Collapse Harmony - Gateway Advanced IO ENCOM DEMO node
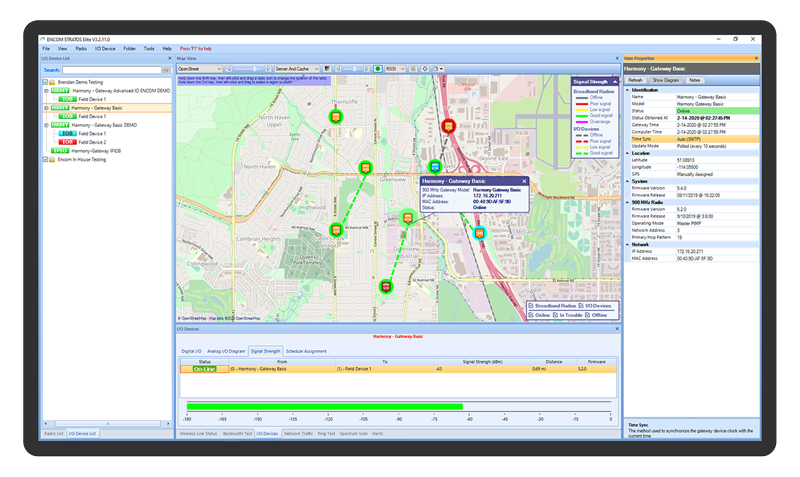The height and width of the screenshot is (477, 800). coord(46,91)
